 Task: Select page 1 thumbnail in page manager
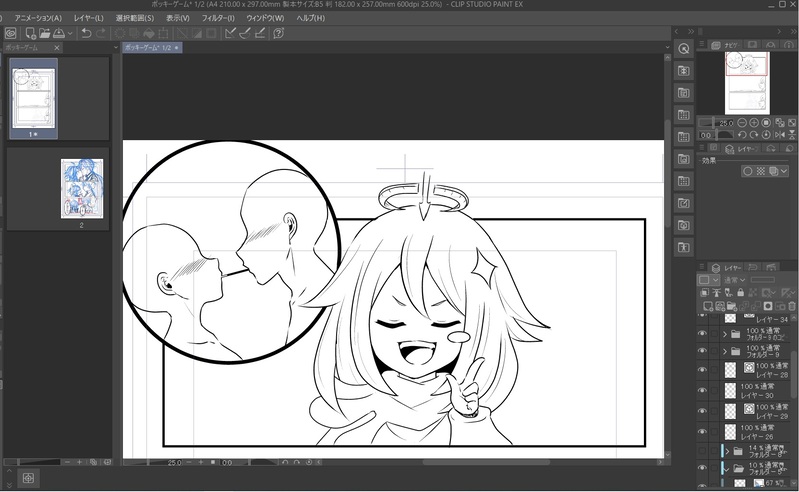34,98
